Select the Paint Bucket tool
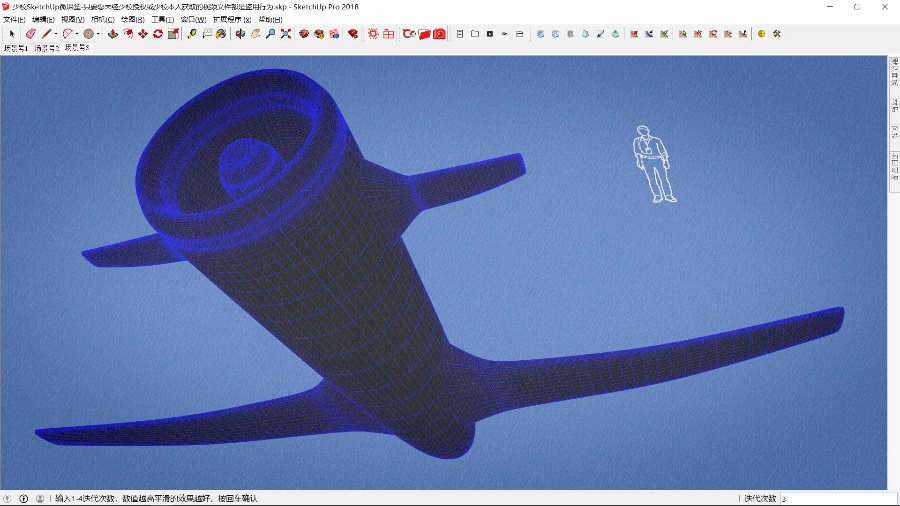The height and width of the screenshot is (506, 900). pyautogui.click(x=222, y=34)
